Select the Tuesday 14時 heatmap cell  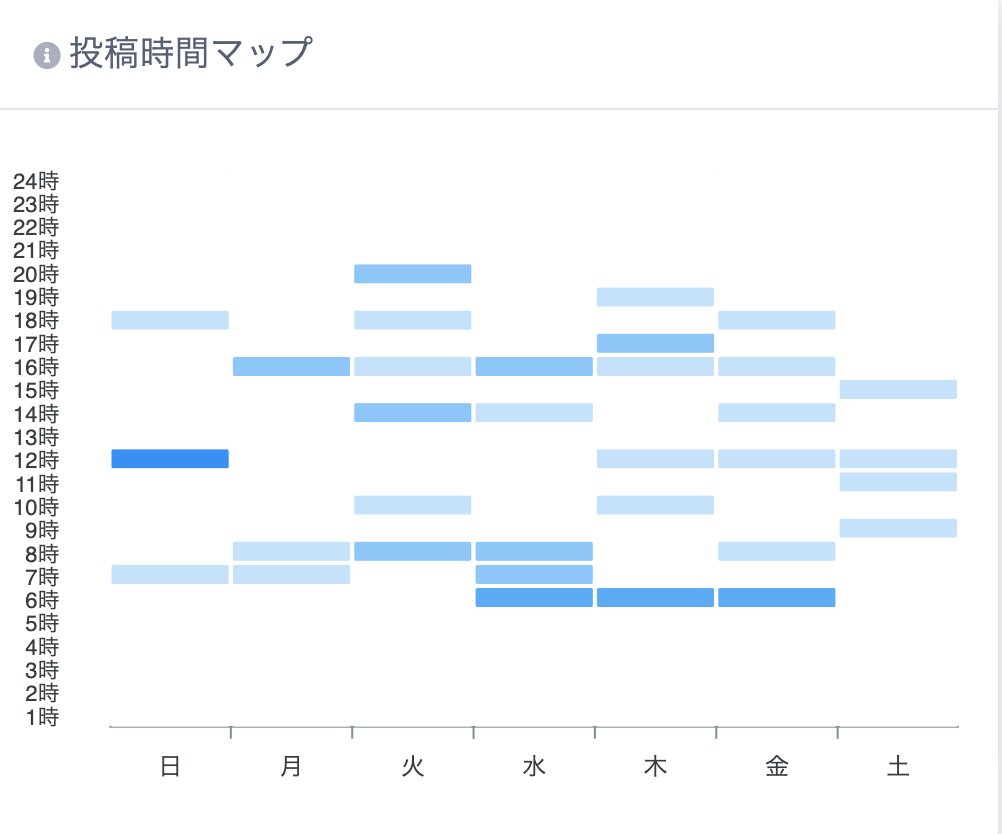413,412
